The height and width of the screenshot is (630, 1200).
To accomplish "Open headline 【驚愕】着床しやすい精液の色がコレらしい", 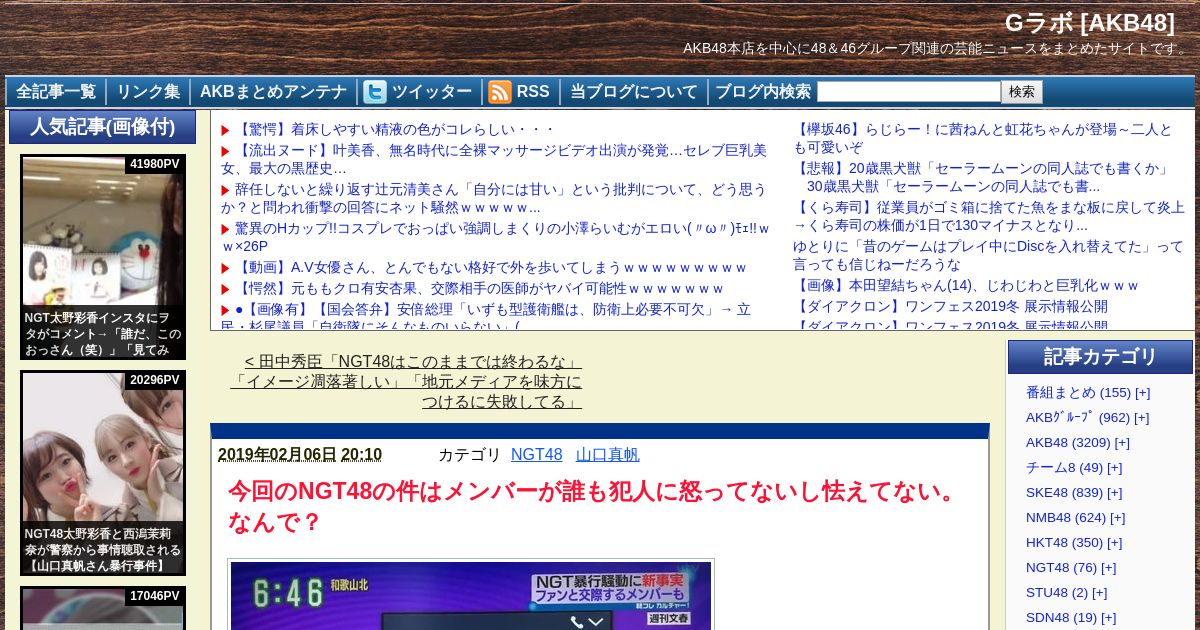I will tap(394, 130).
